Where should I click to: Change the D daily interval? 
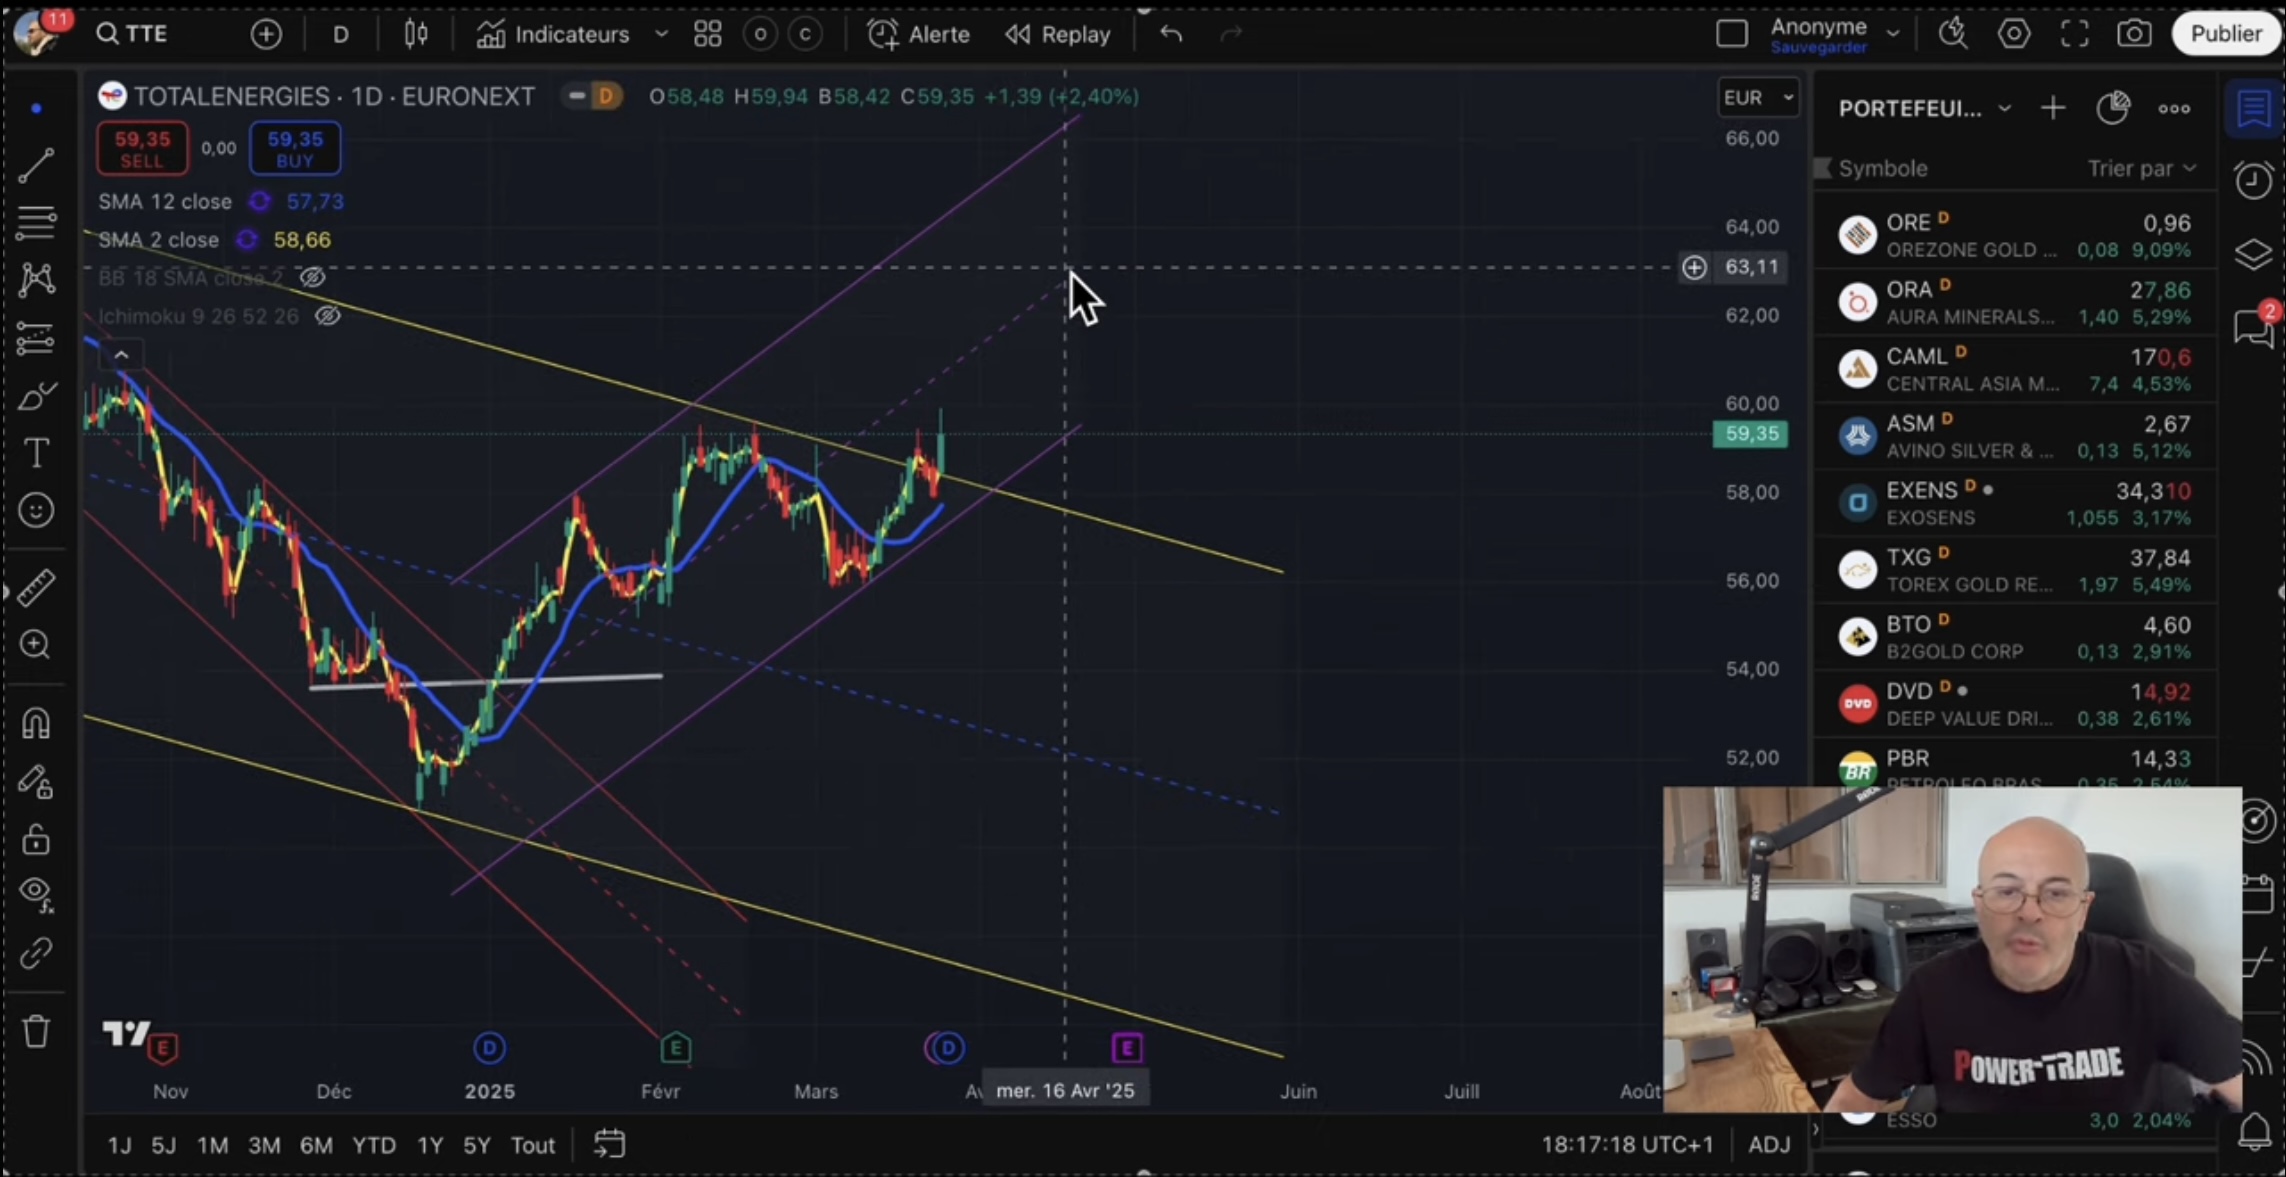point(341,34)
